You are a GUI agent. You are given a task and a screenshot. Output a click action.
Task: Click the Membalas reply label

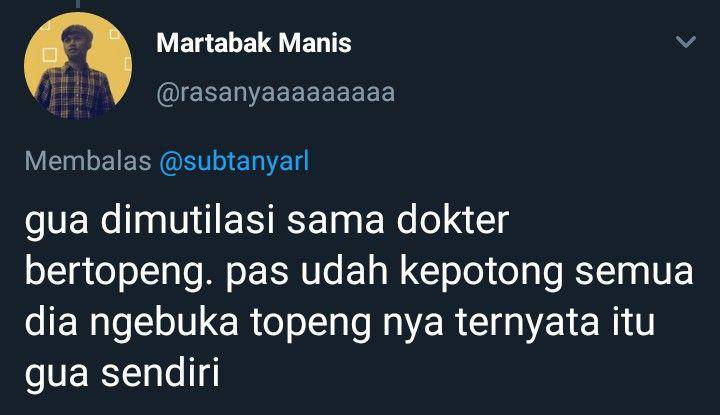pyautogui.click(x=88, y=161)
